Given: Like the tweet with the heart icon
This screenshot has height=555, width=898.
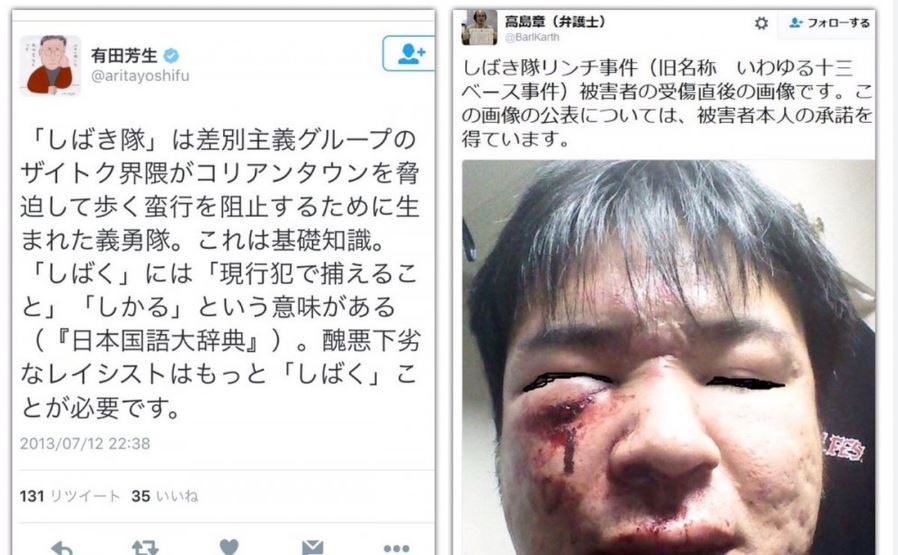Looking at the screenshot, I should (x=229, y=548).
